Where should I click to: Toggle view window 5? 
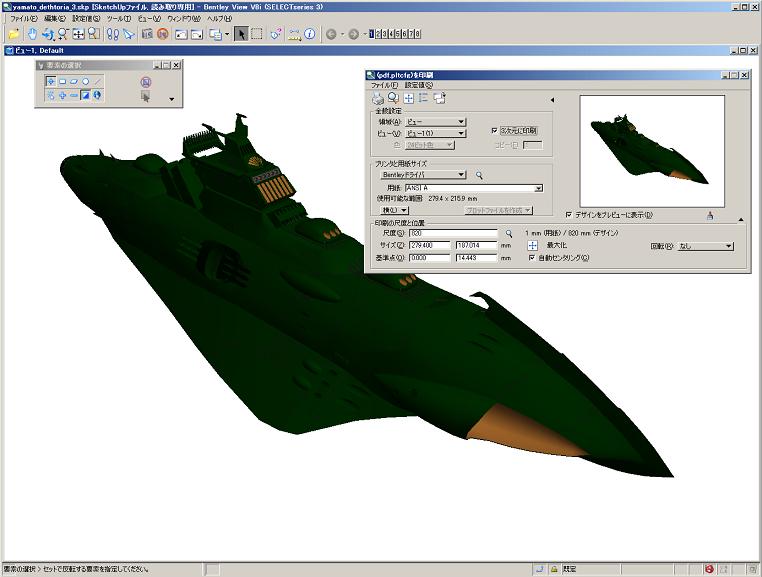(x=398, y=34)
